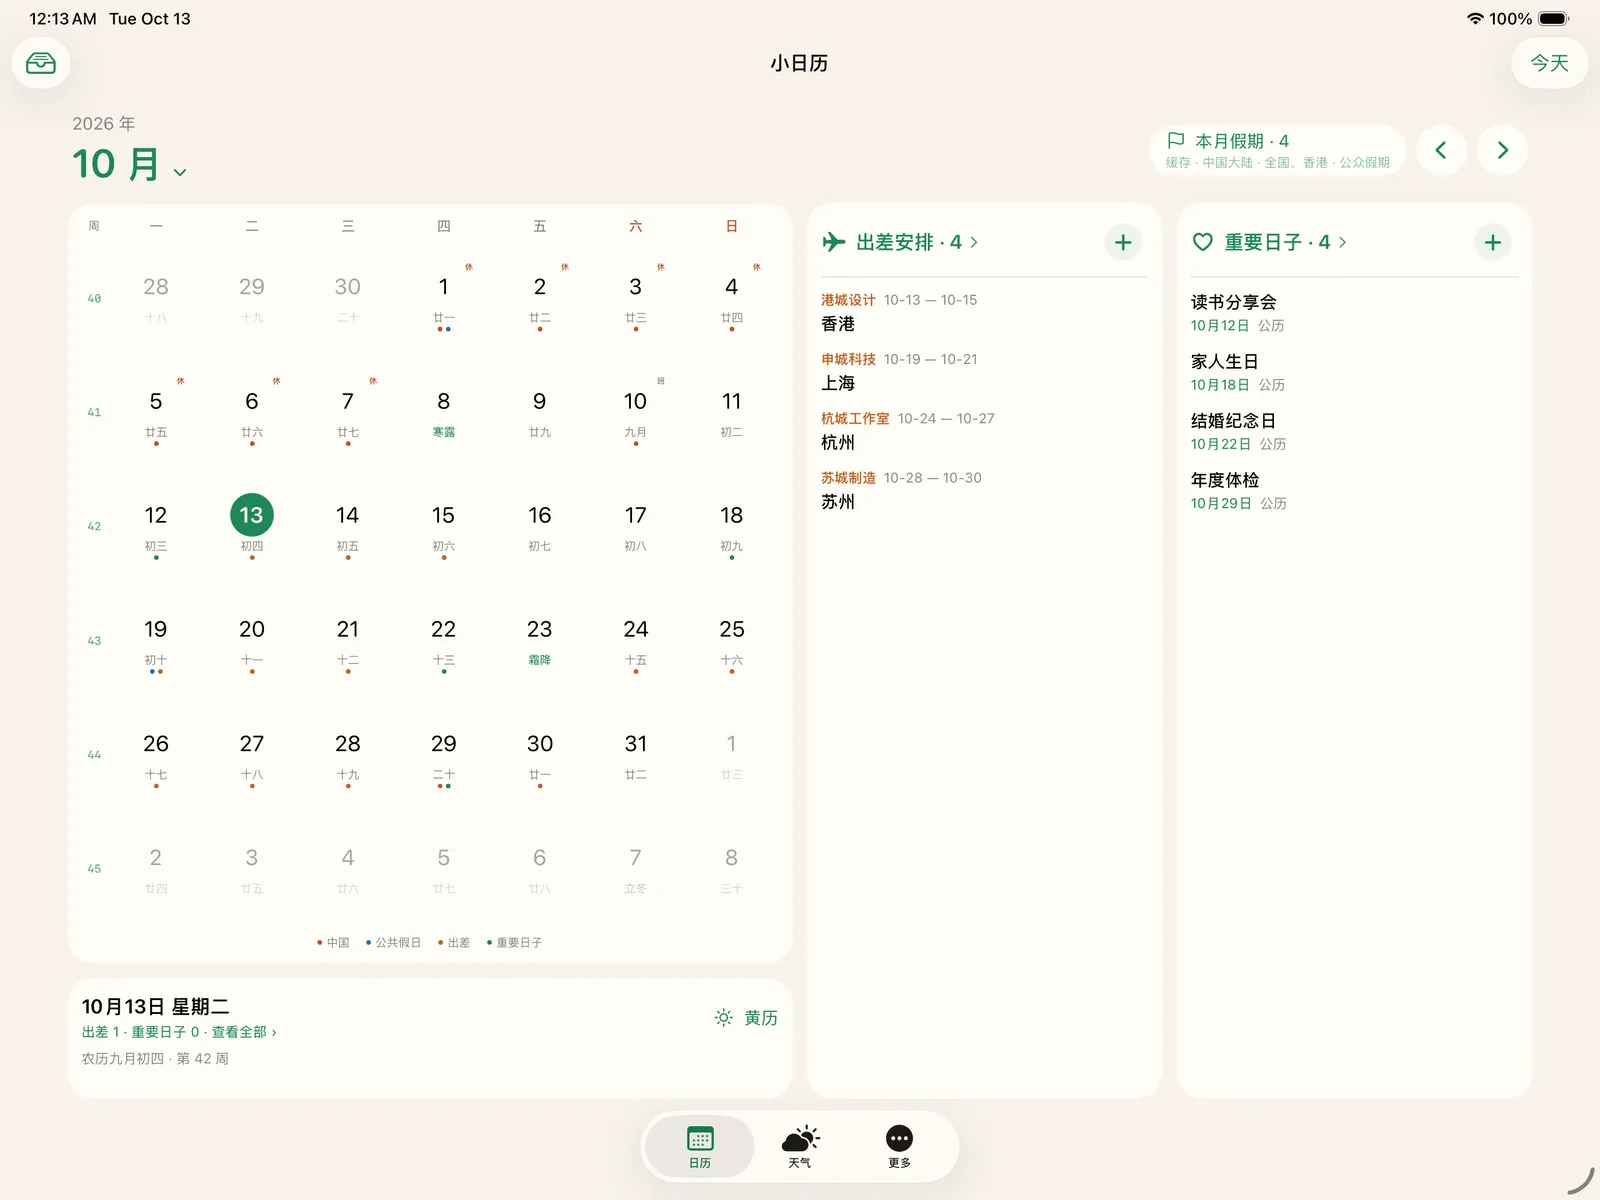Select October 1 holiday date
The image size is (1600, 1200).
(x=443, y=298)
